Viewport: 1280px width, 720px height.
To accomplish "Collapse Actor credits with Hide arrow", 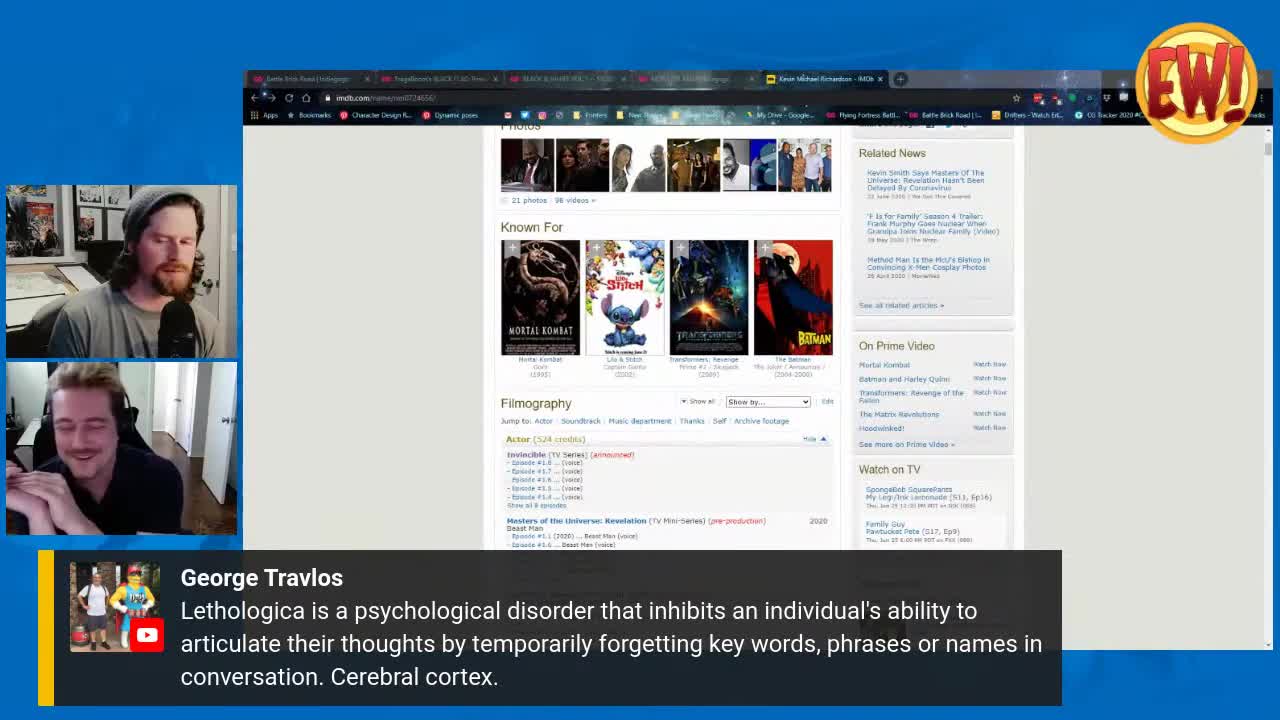I will [x=817, y=439].
